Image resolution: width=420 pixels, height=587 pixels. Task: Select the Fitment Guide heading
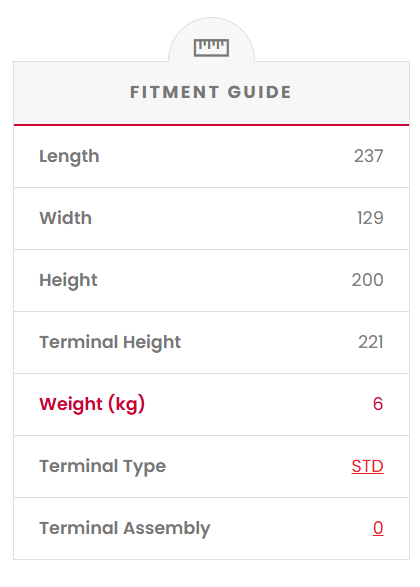[x=210, y=92]
